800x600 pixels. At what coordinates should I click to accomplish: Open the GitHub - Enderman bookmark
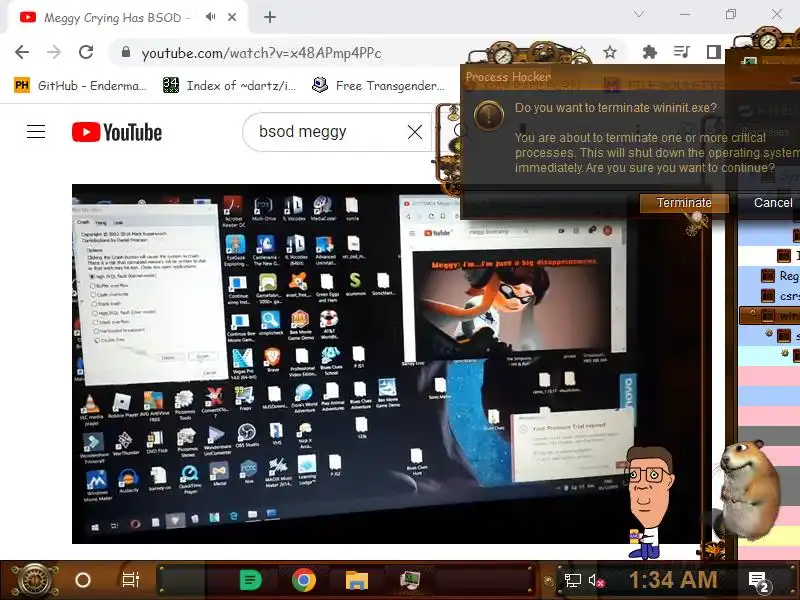(81, 86)
